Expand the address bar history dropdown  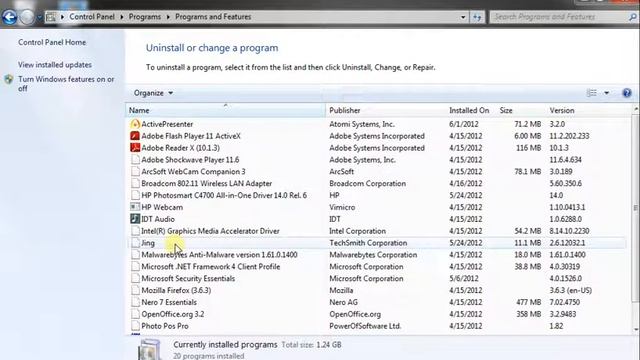pos(463,17)
